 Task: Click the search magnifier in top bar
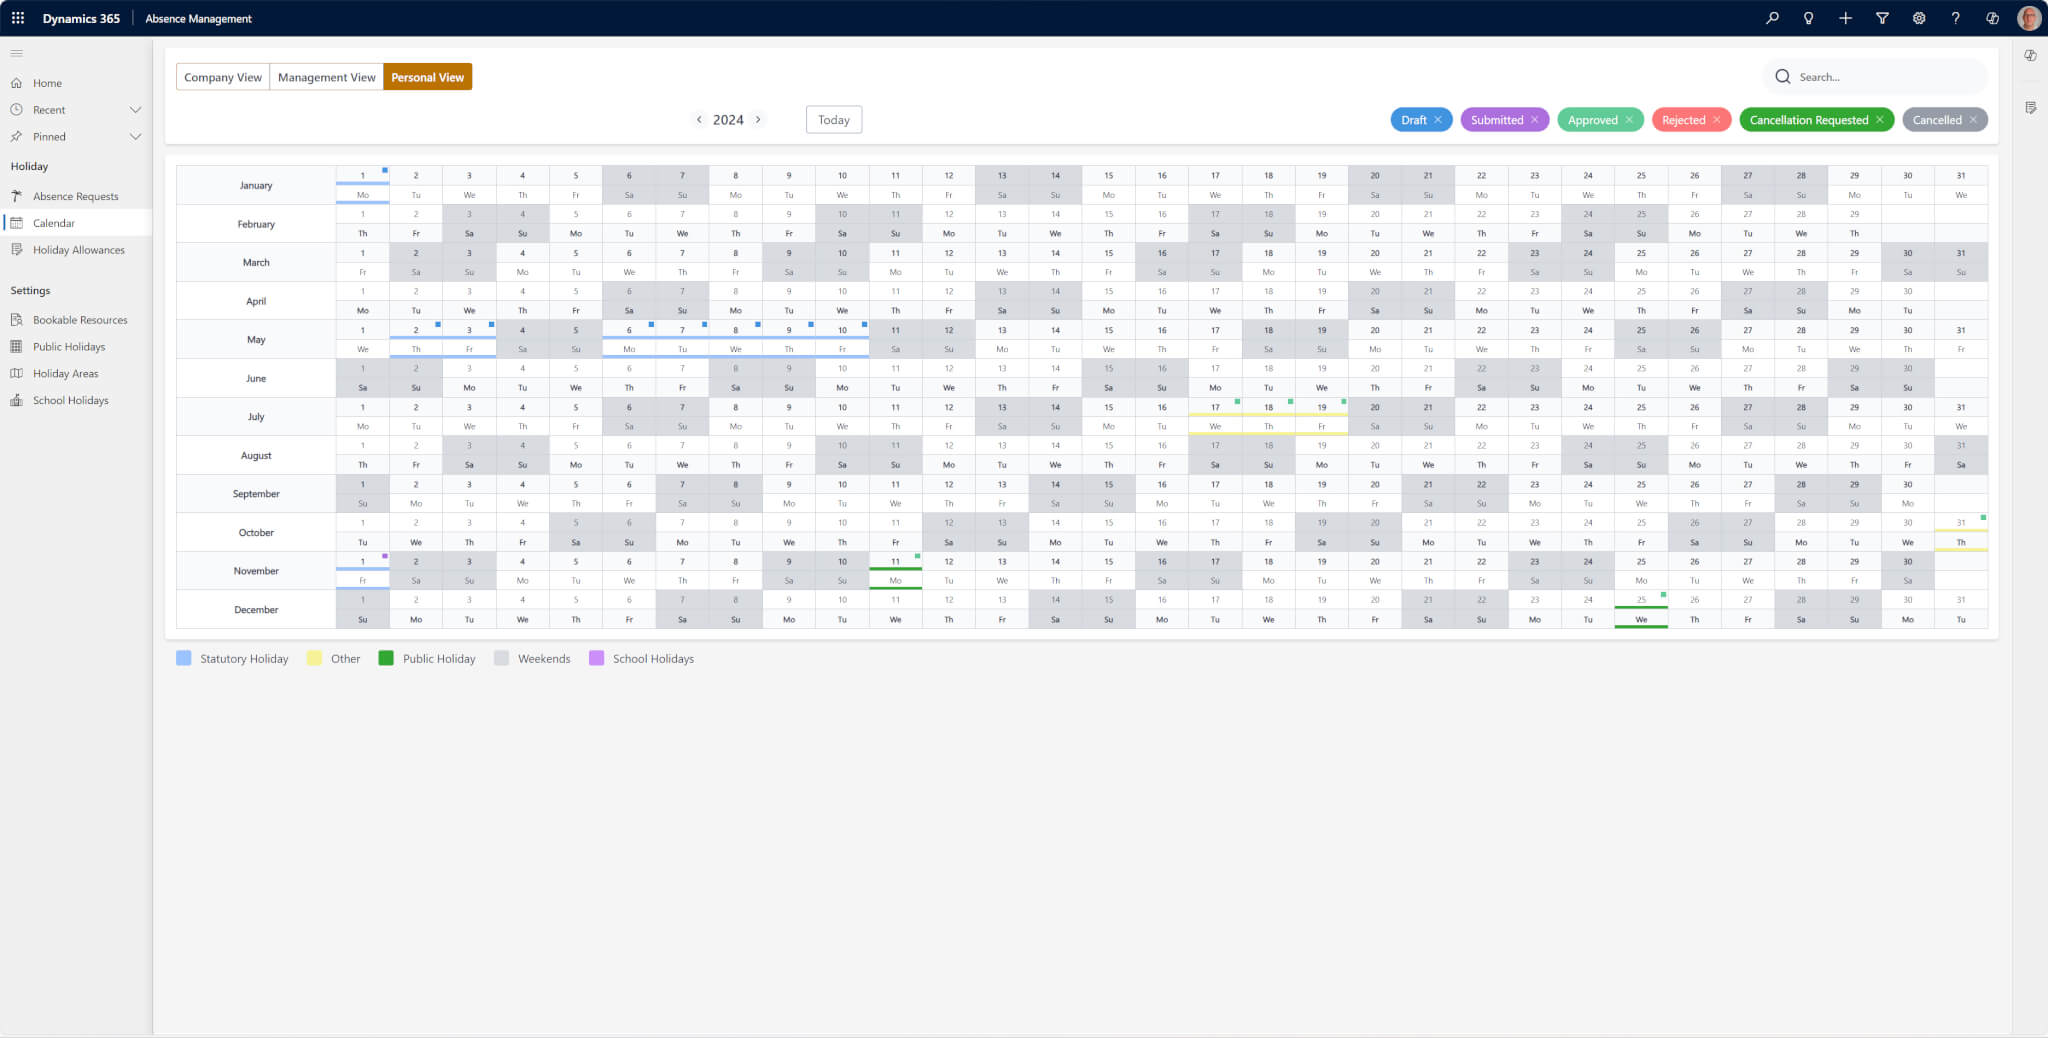tap(1772, 18)
